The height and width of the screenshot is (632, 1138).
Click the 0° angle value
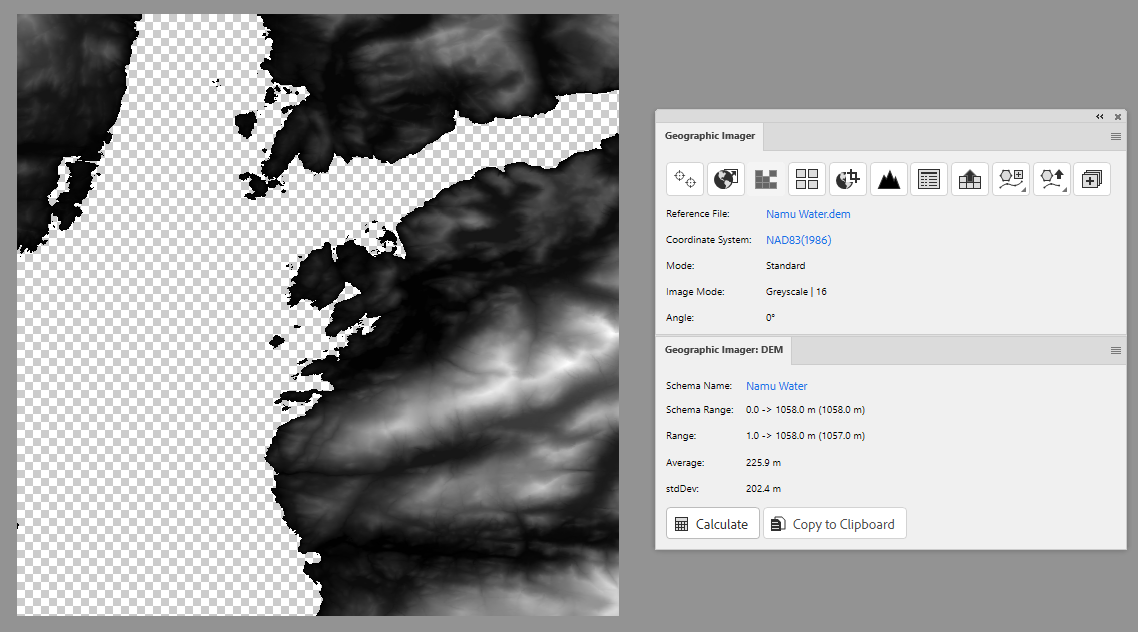(770, 318)
